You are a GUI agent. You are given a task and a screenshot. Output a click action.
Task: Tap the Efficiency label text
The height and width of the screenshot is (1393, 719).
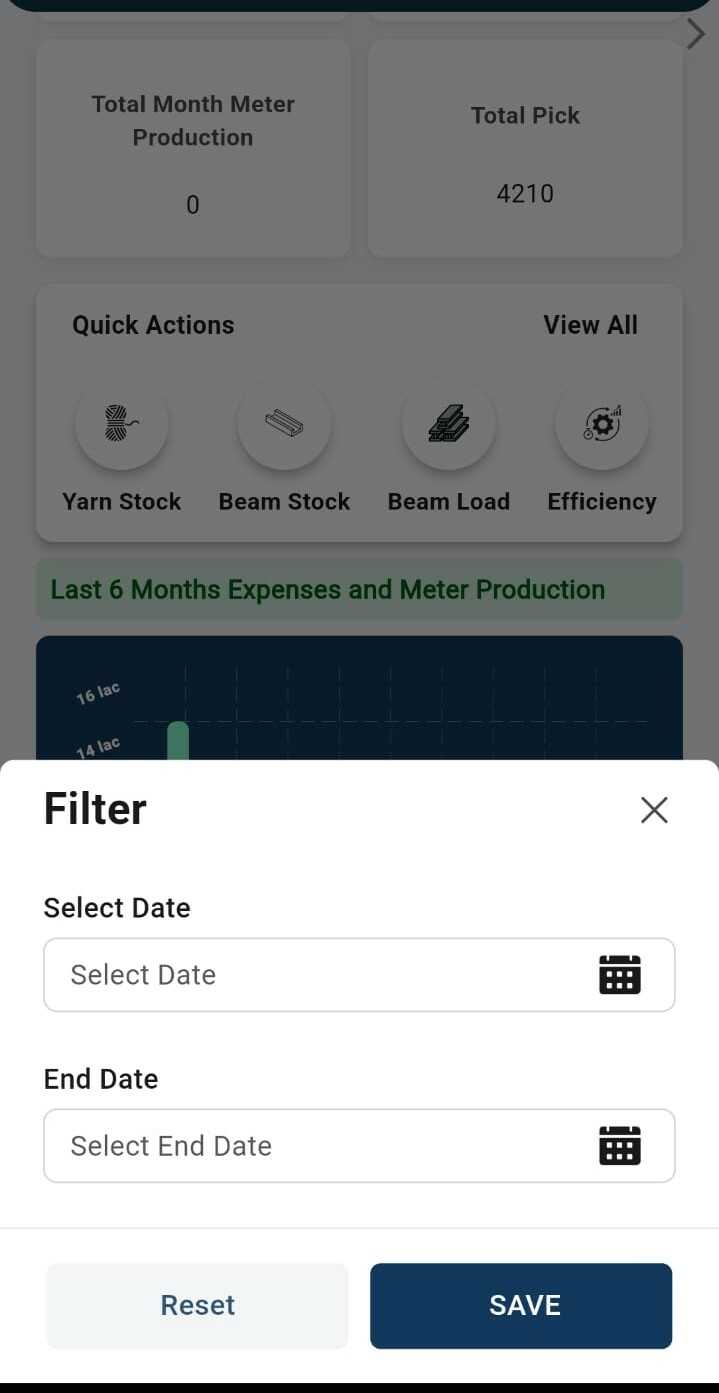coord(602,502)
